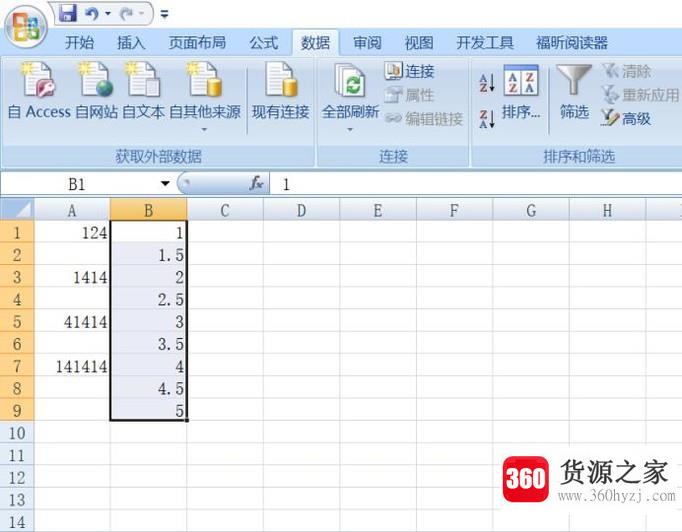Open the 排序... dialog
Viewport: 682px width, 532px height.
(521, 92)
